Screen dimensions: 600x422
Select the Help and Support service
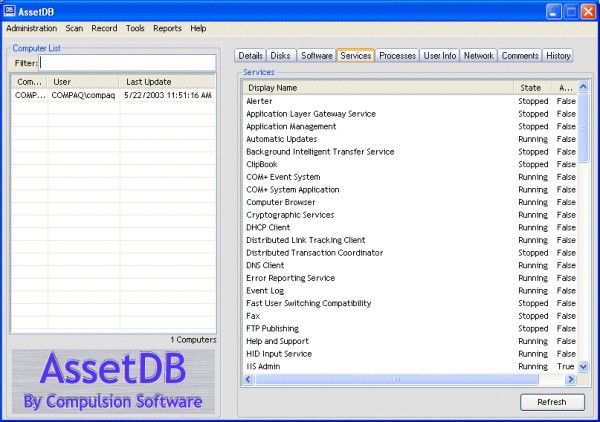pyautogui.click(x=410, y=341)
